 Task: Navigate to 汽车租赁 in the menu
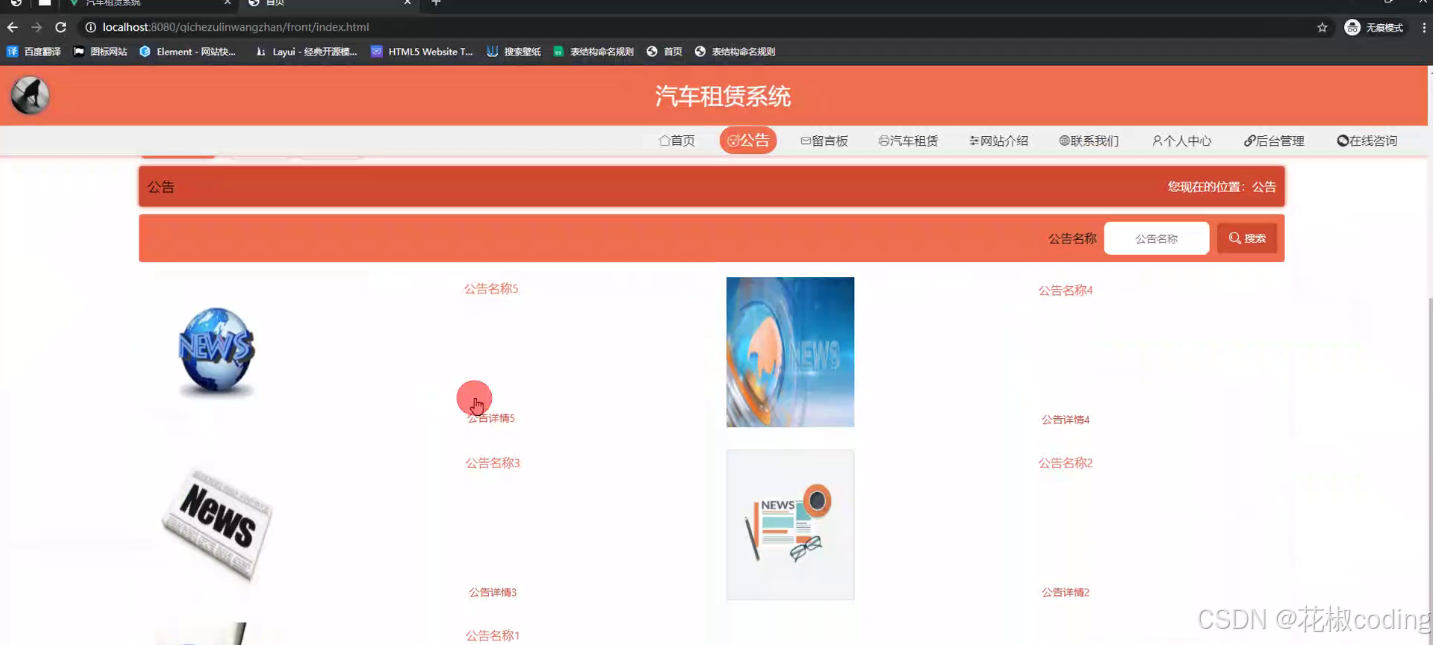pyautogui.click(x=908, y=140)
